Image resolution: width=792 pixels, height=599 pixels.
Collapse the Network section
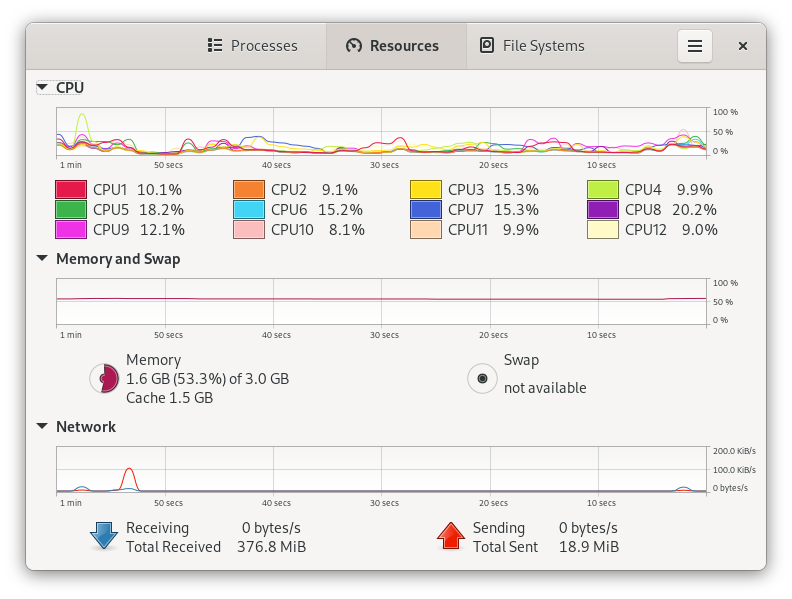tap(42, 427)
